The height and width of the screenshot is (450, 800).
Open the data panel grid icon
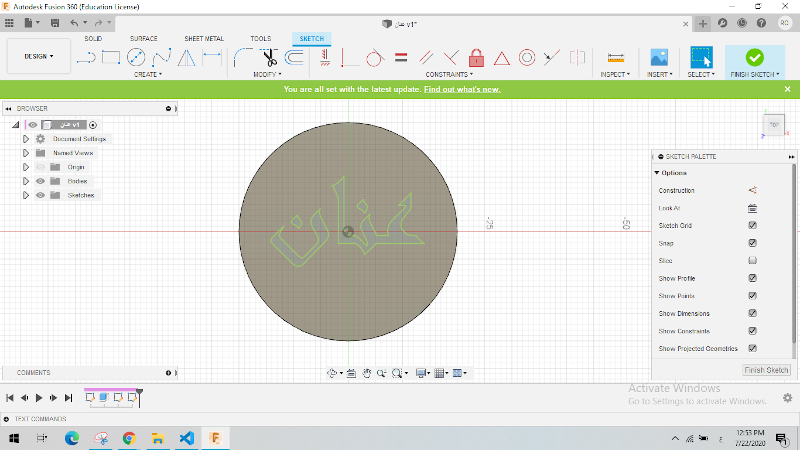pos(9,23)
